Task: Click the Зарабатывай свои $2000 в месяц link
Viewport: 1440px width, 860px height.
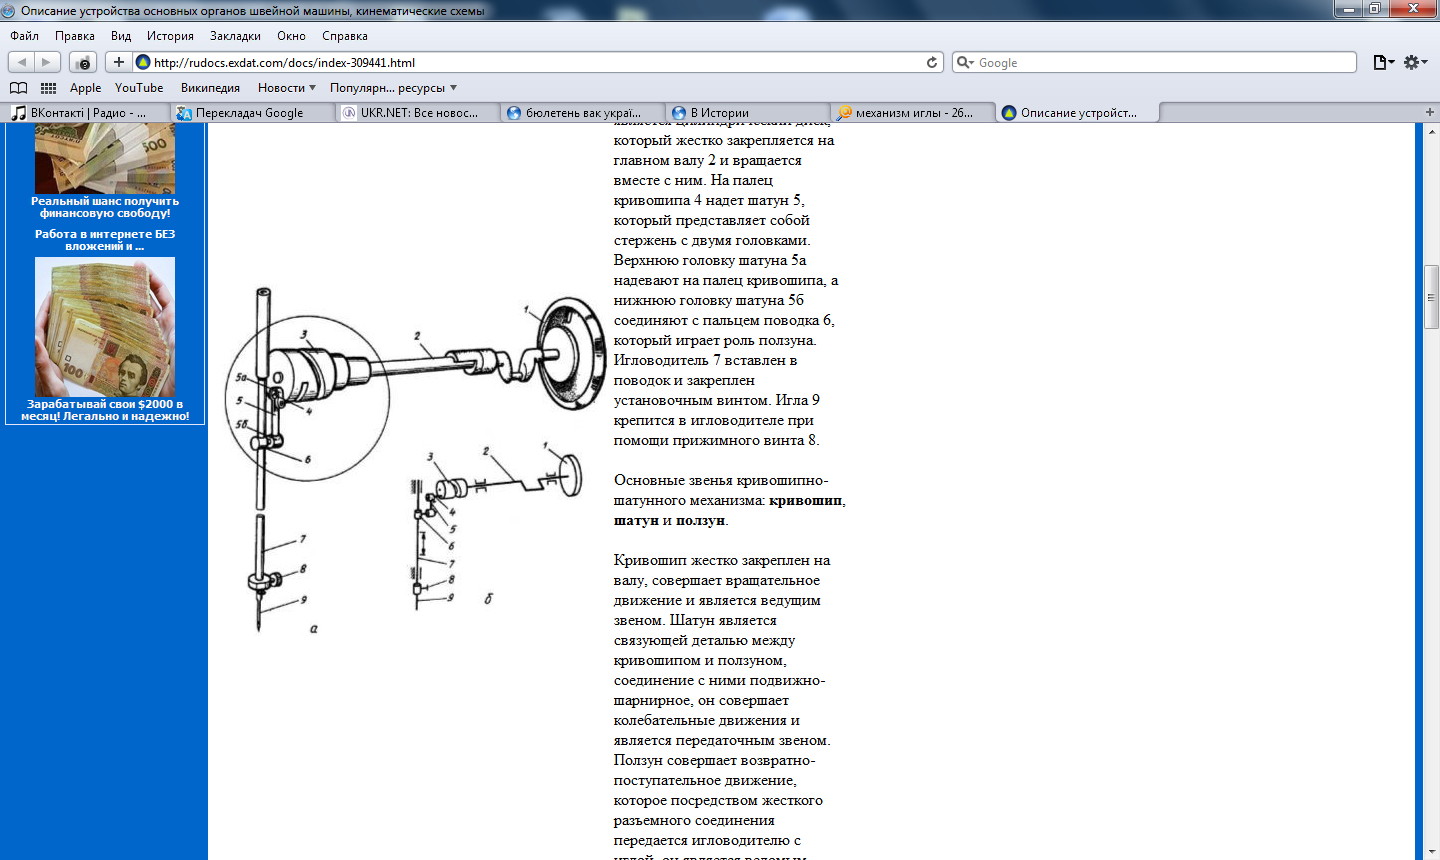Action: (105, 410)
